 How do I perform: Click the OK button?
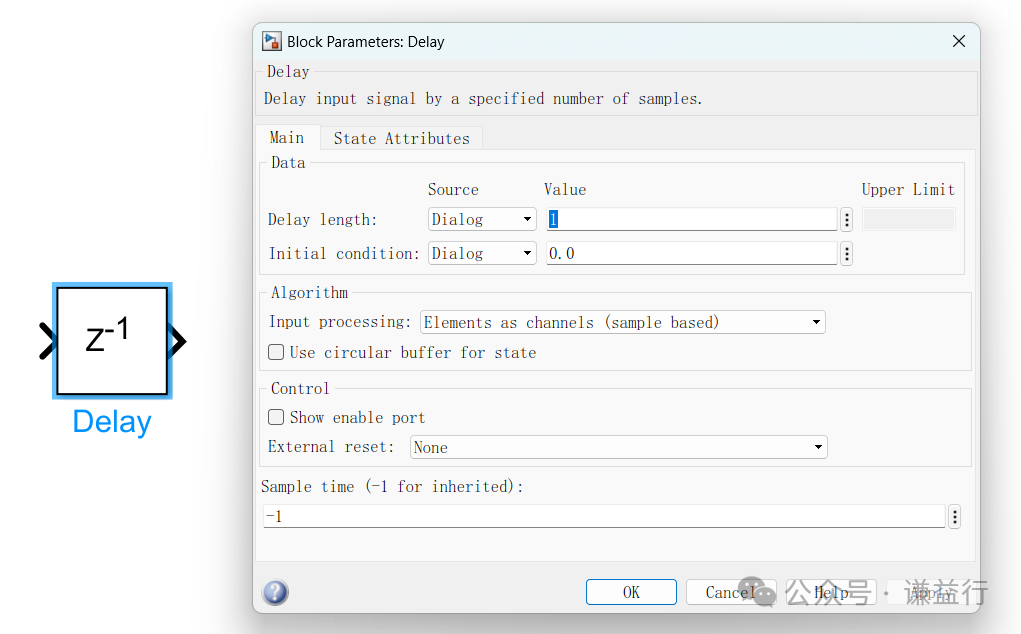(x=631, y=591)
